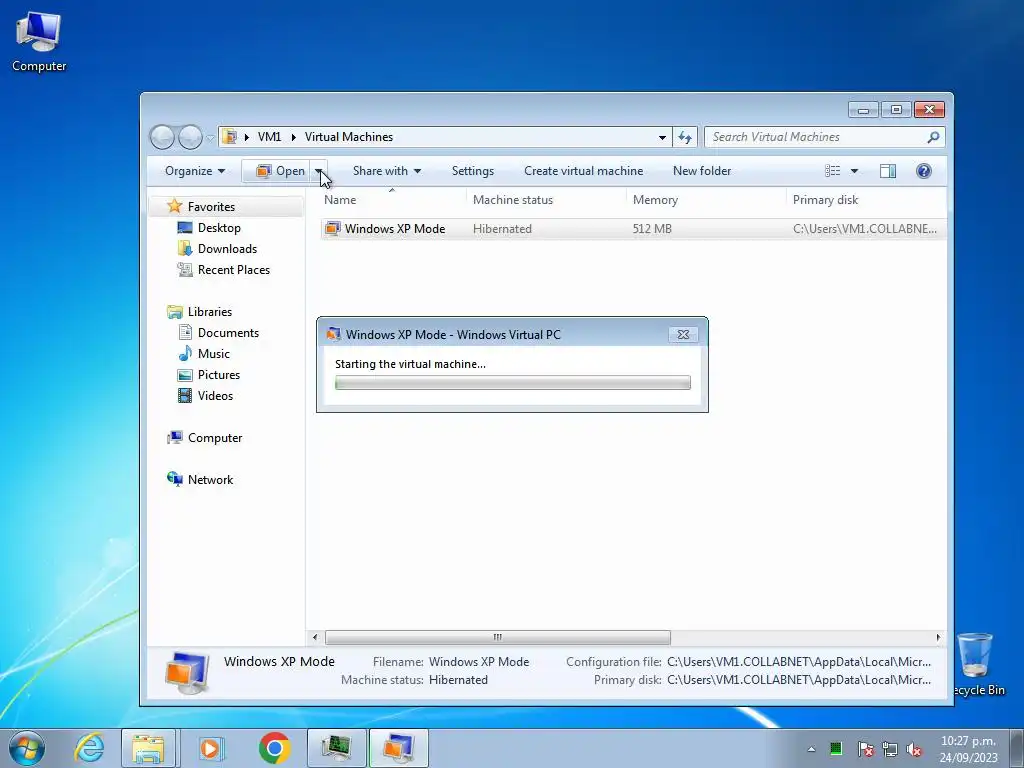Click Create virtual machine
The height and width of the screenshot is (768, 1024).
pos(583,171)
